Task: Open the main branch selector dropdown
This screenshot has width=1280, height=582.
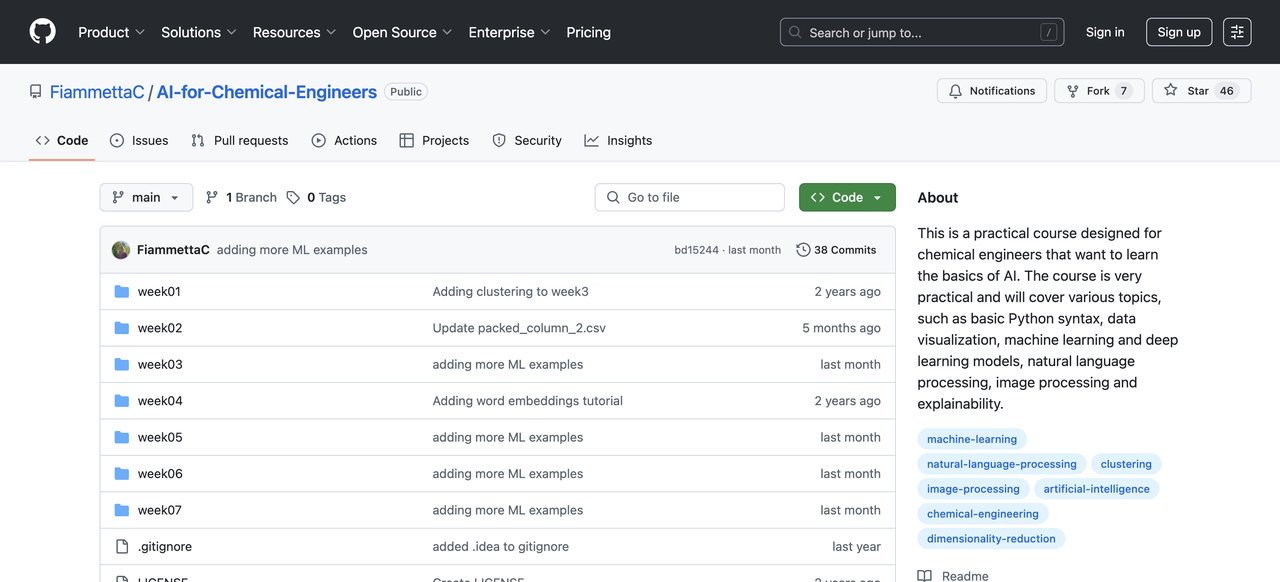Action: (146, 197)
